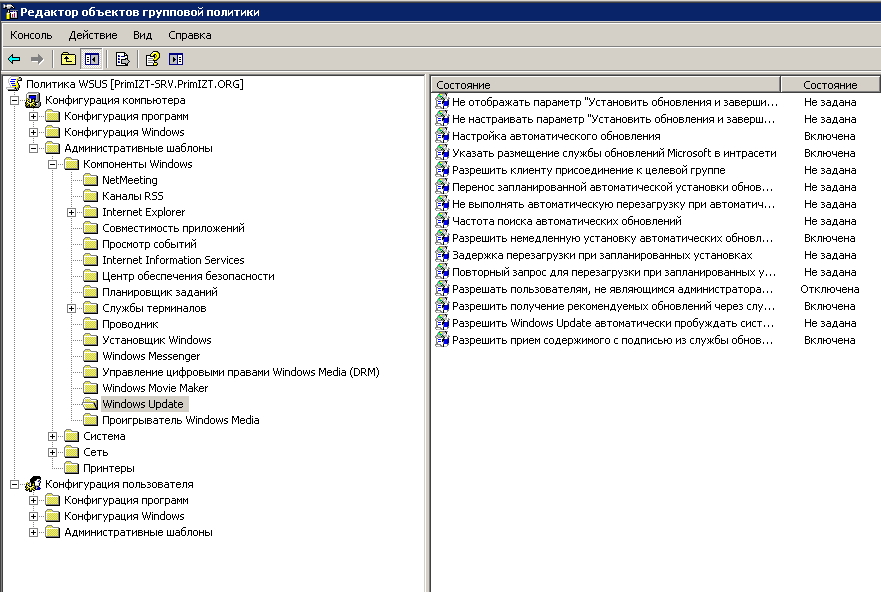The image size is (881, 592).
Task: Click the folder icon beside Проводник
Action: click(90, 324)
